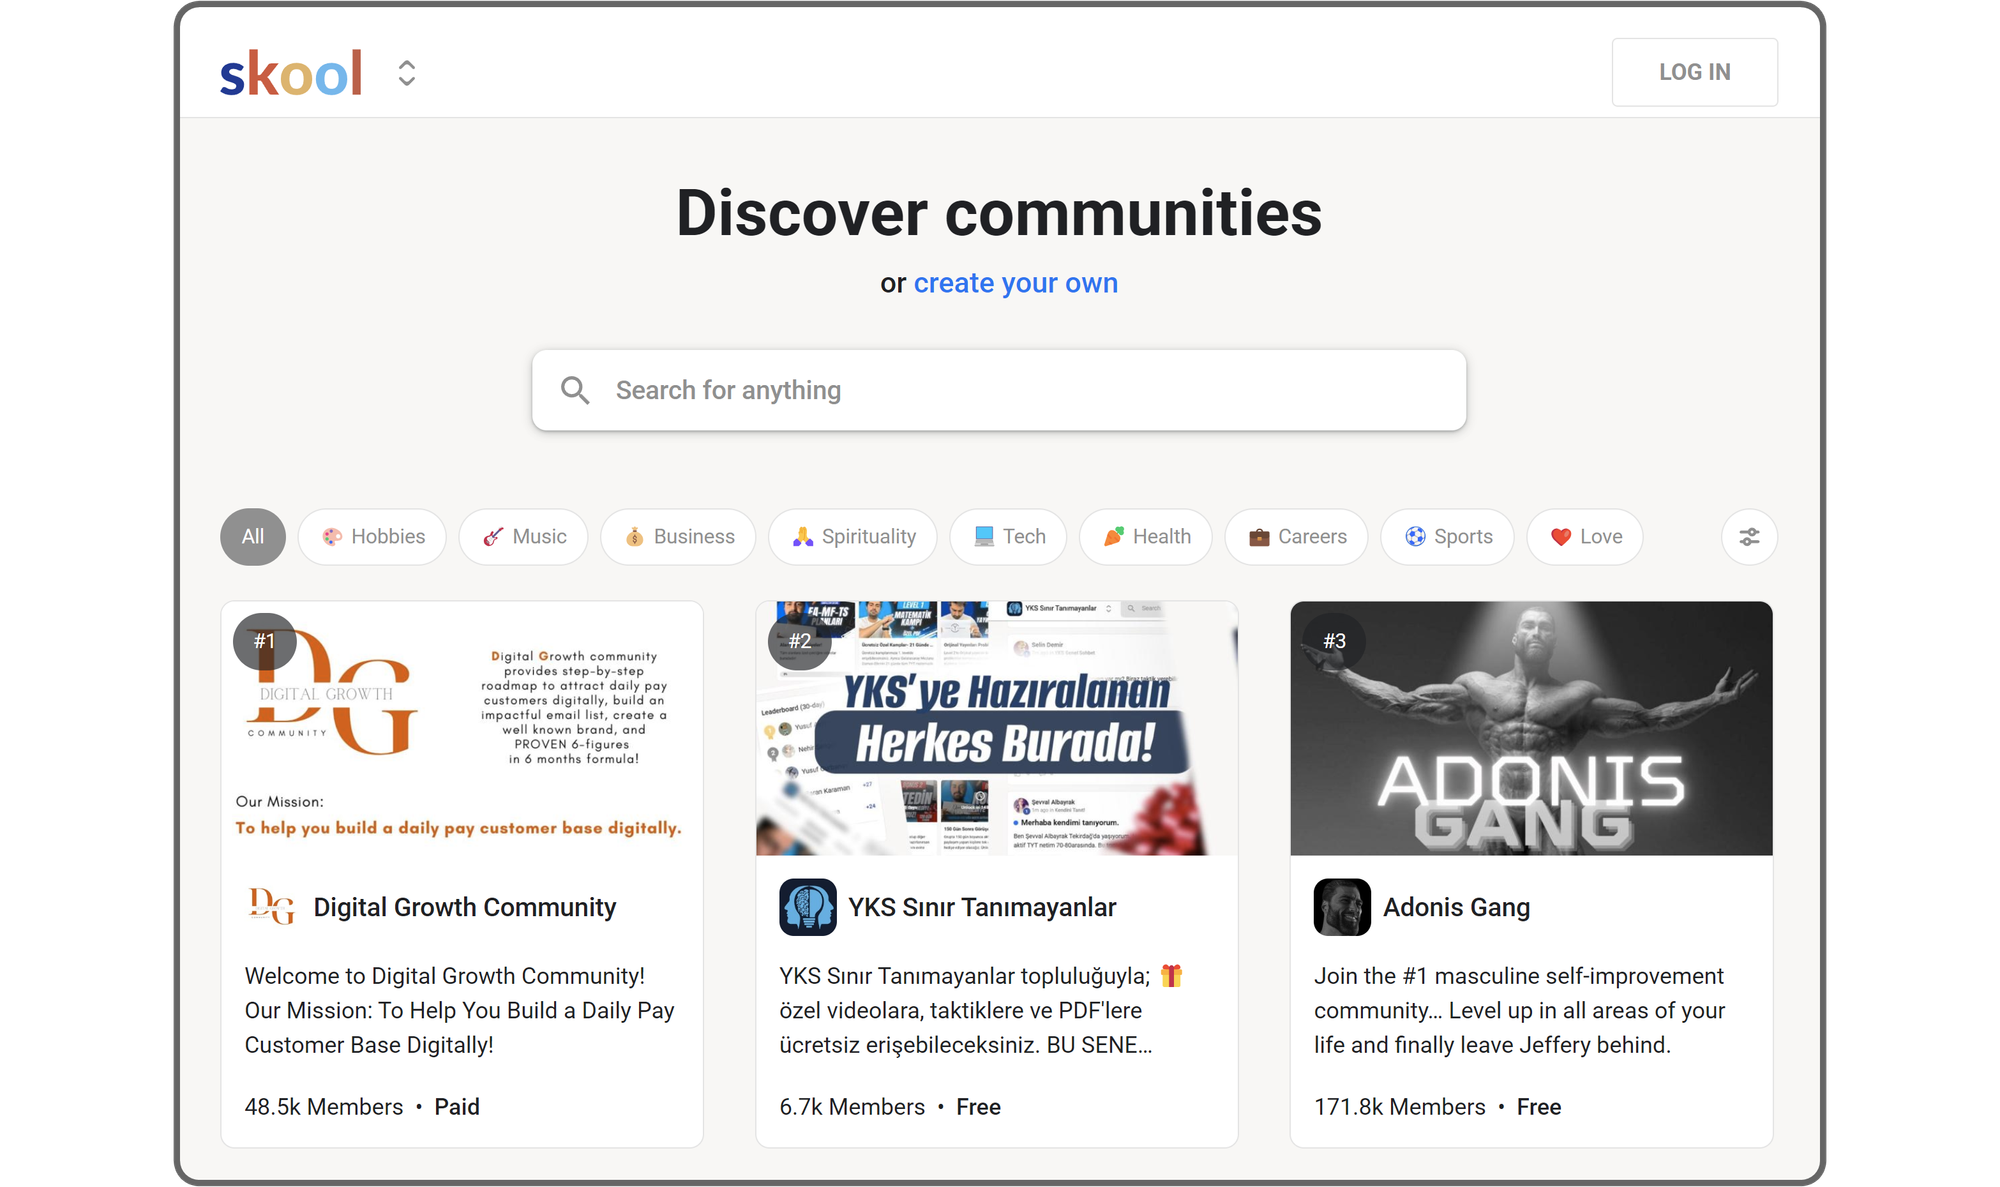
Task: Select the Spirituality category chip
Action: [x=853, y=537]
